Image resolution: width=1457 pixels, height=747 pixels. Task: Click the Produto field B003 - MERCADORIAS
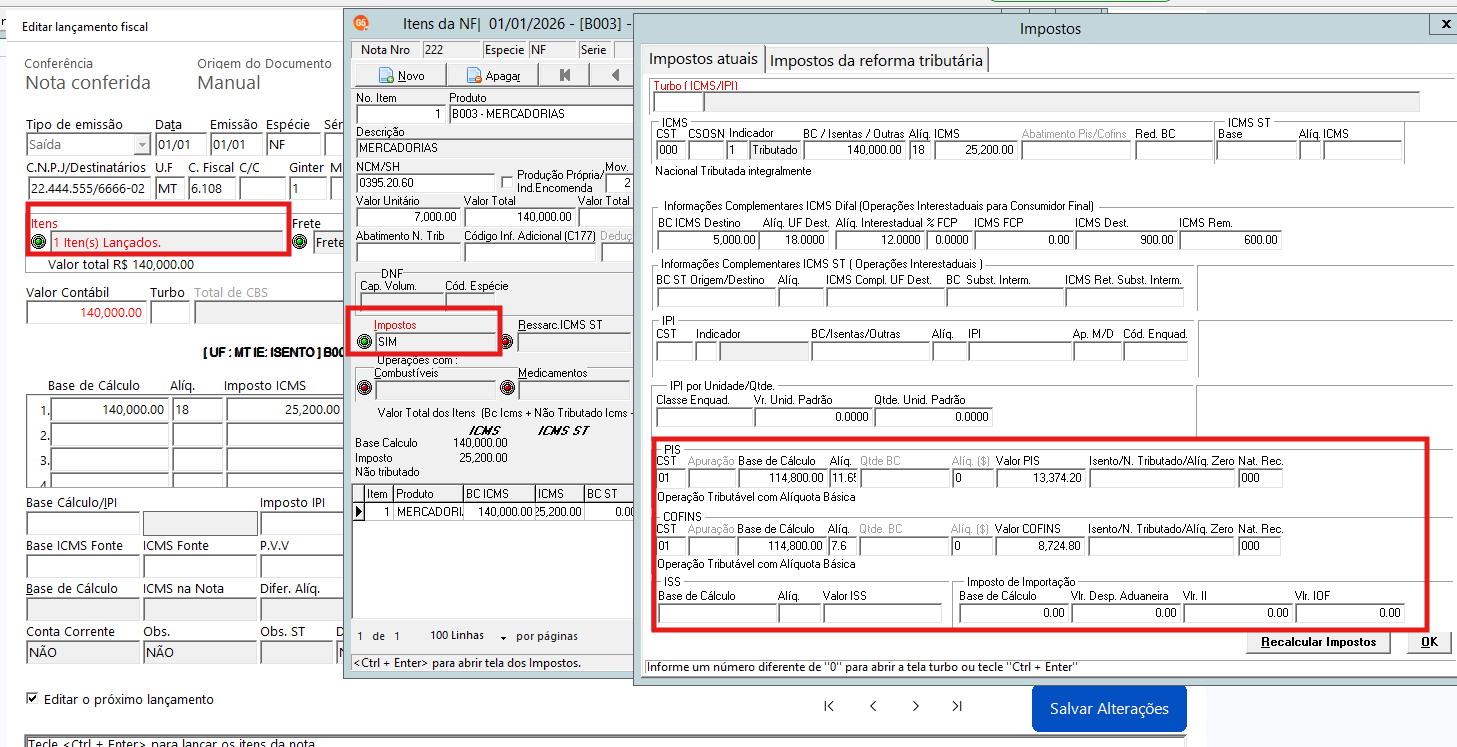tap(540, 114)
